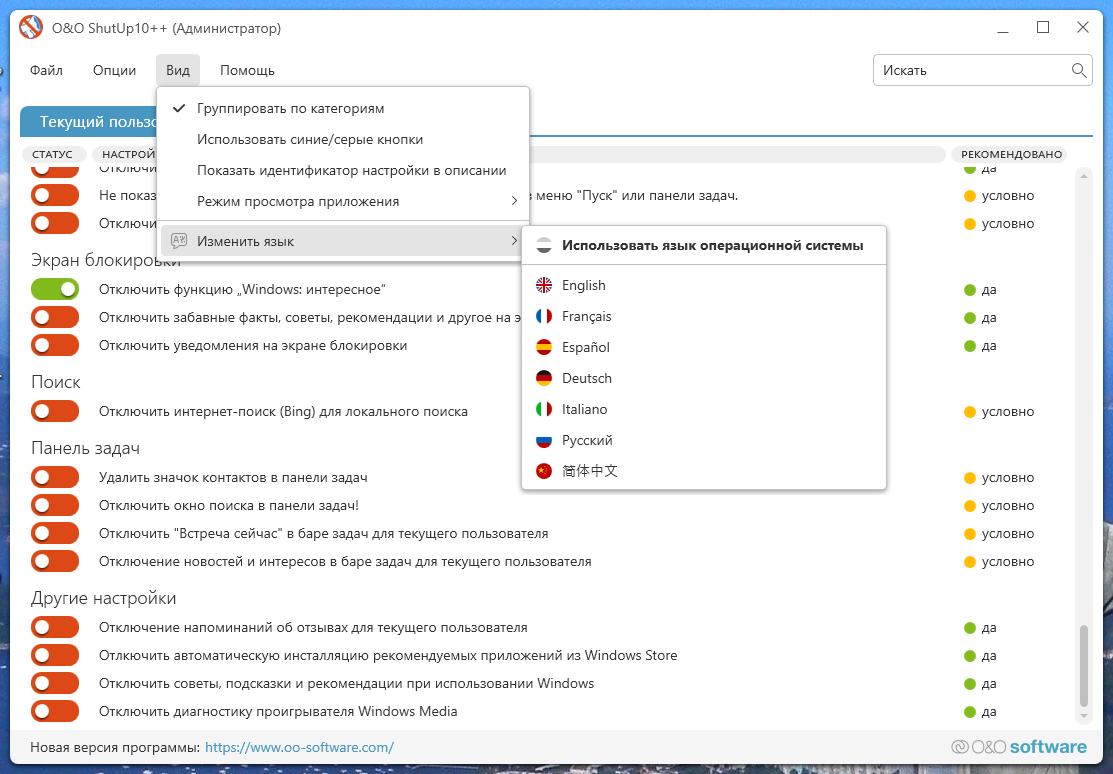Click the Другие настройки category heading
Screen dimensions: 1113x774
point(104,598)
